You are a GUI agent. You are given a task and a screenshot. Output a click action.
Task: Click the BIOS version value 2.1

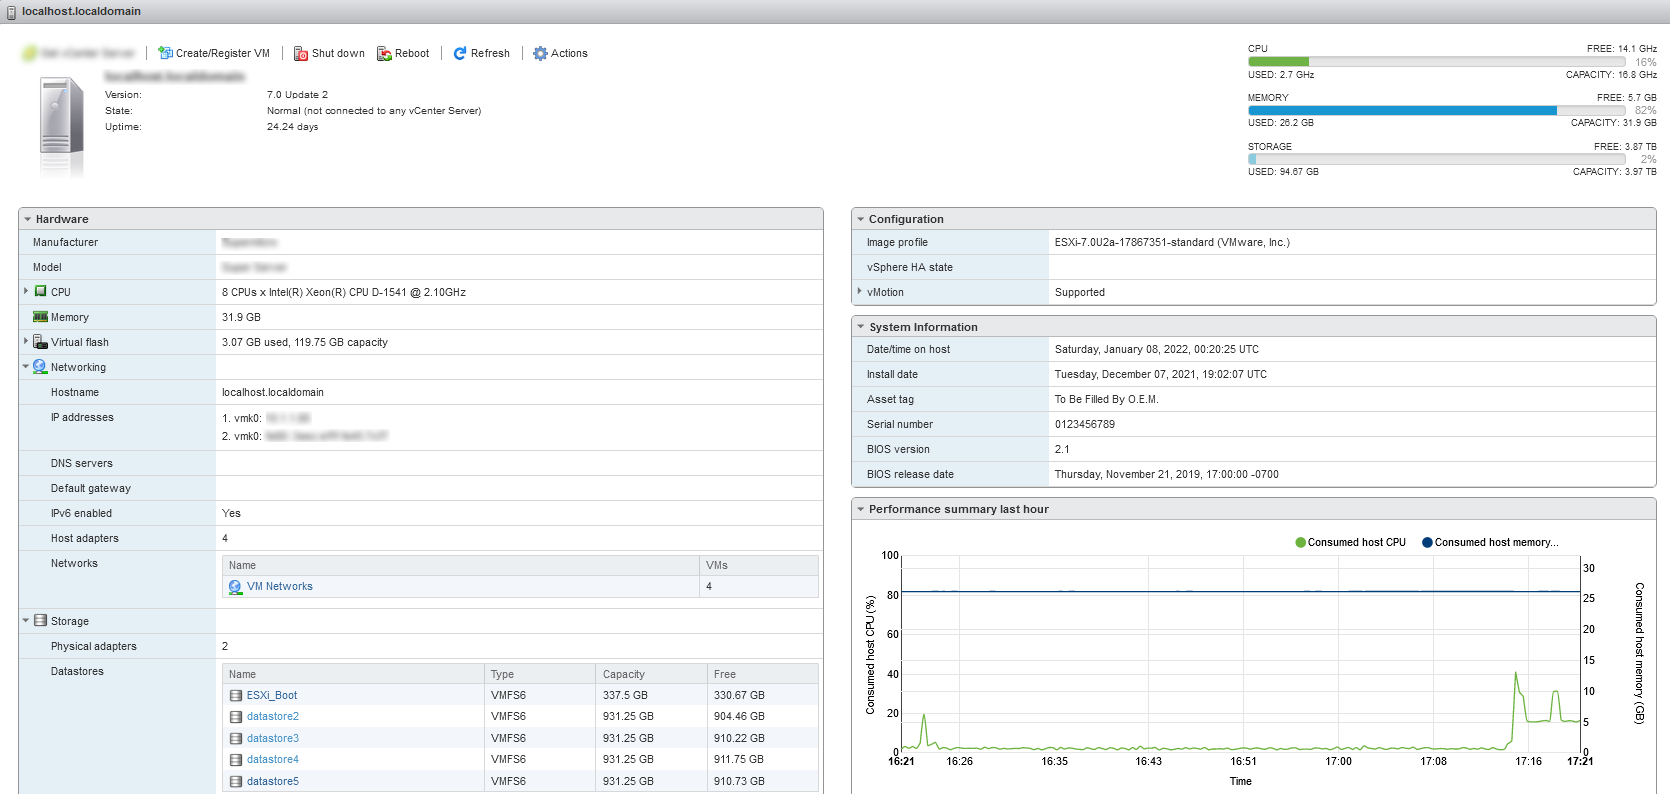[1062, 449]
